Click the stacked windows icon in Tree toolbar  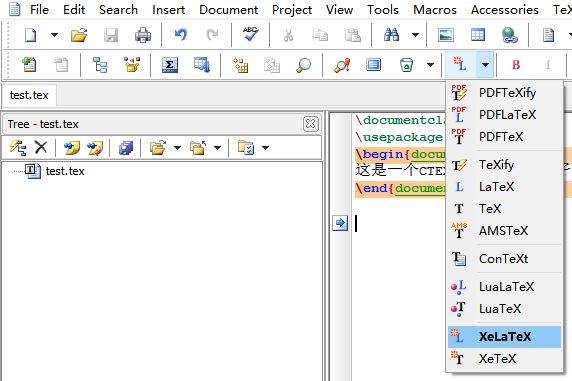coord(126,148)
